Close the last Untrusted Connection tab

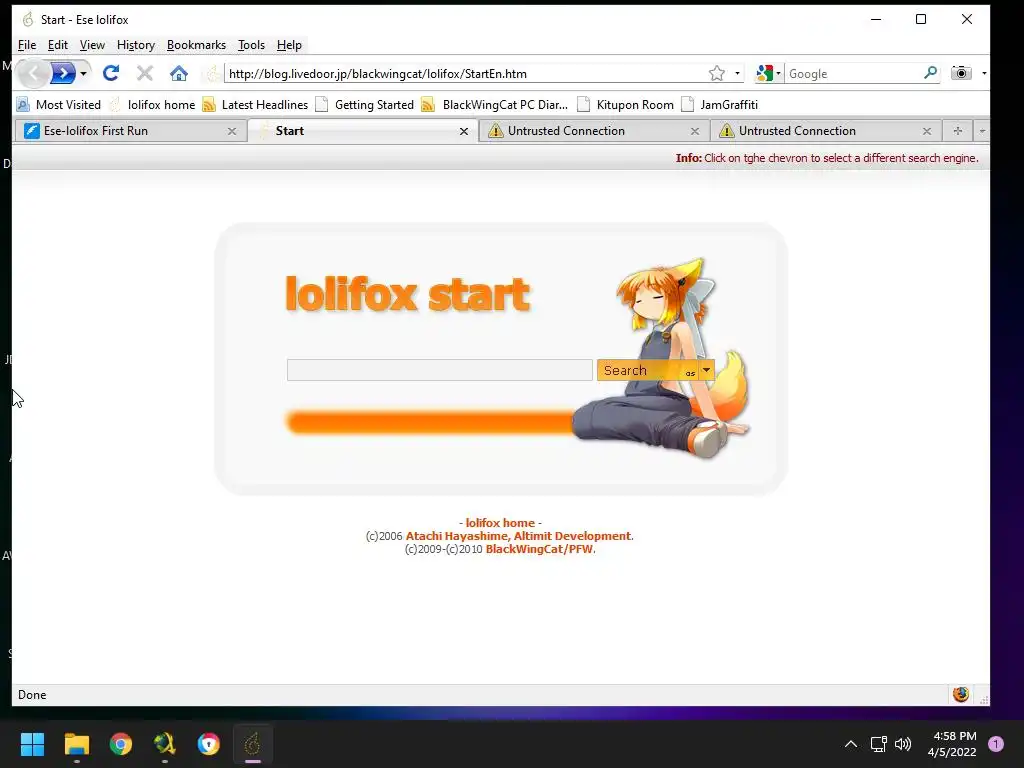click(x=927, y=131)
